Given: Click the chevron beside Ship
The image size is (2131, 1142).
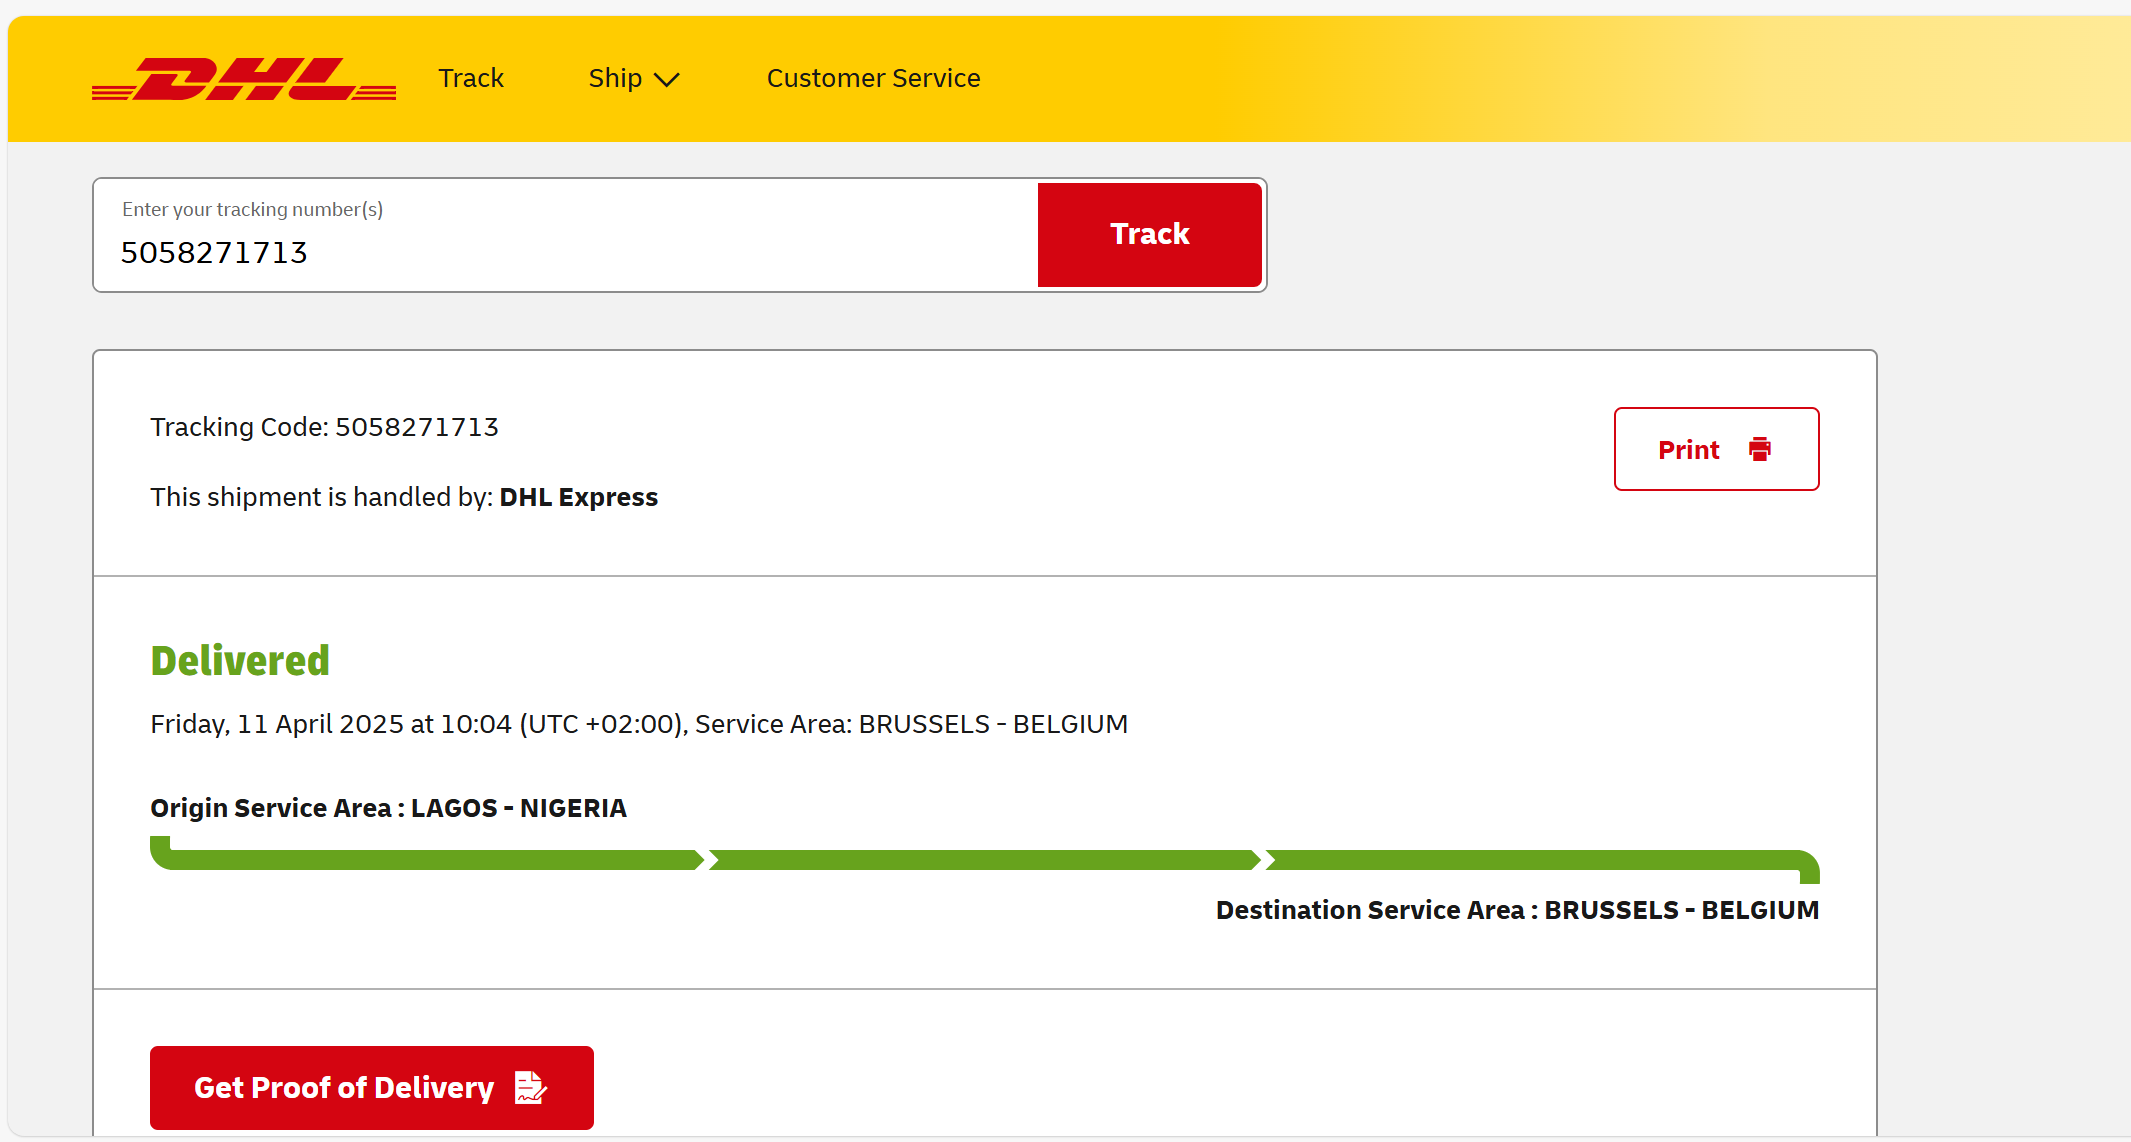Looking at the screenshot, I should tap(667, 80).
